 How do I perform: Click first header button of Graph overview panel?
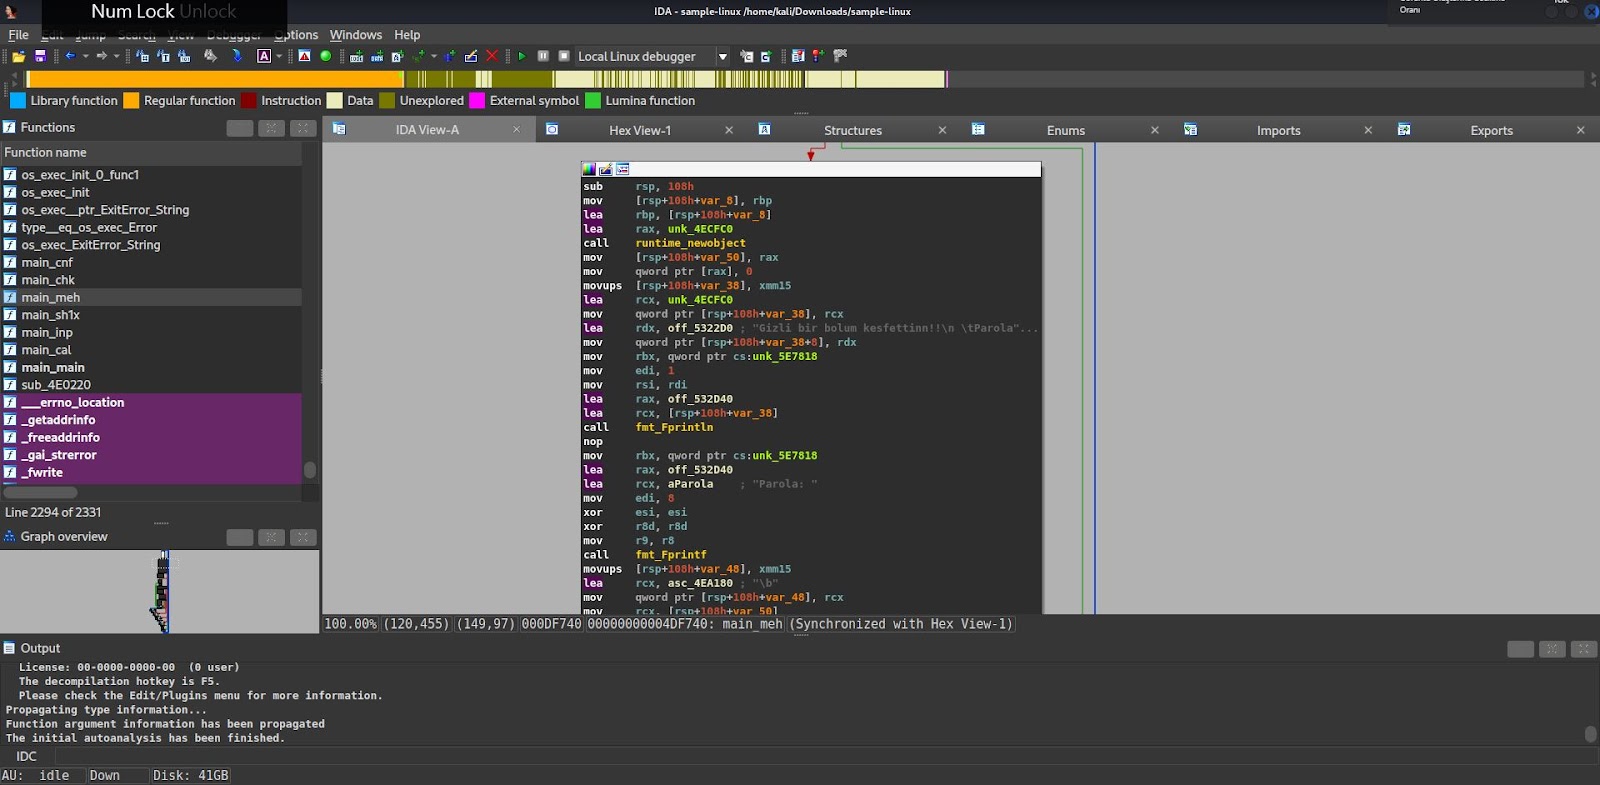coord(240,537)
